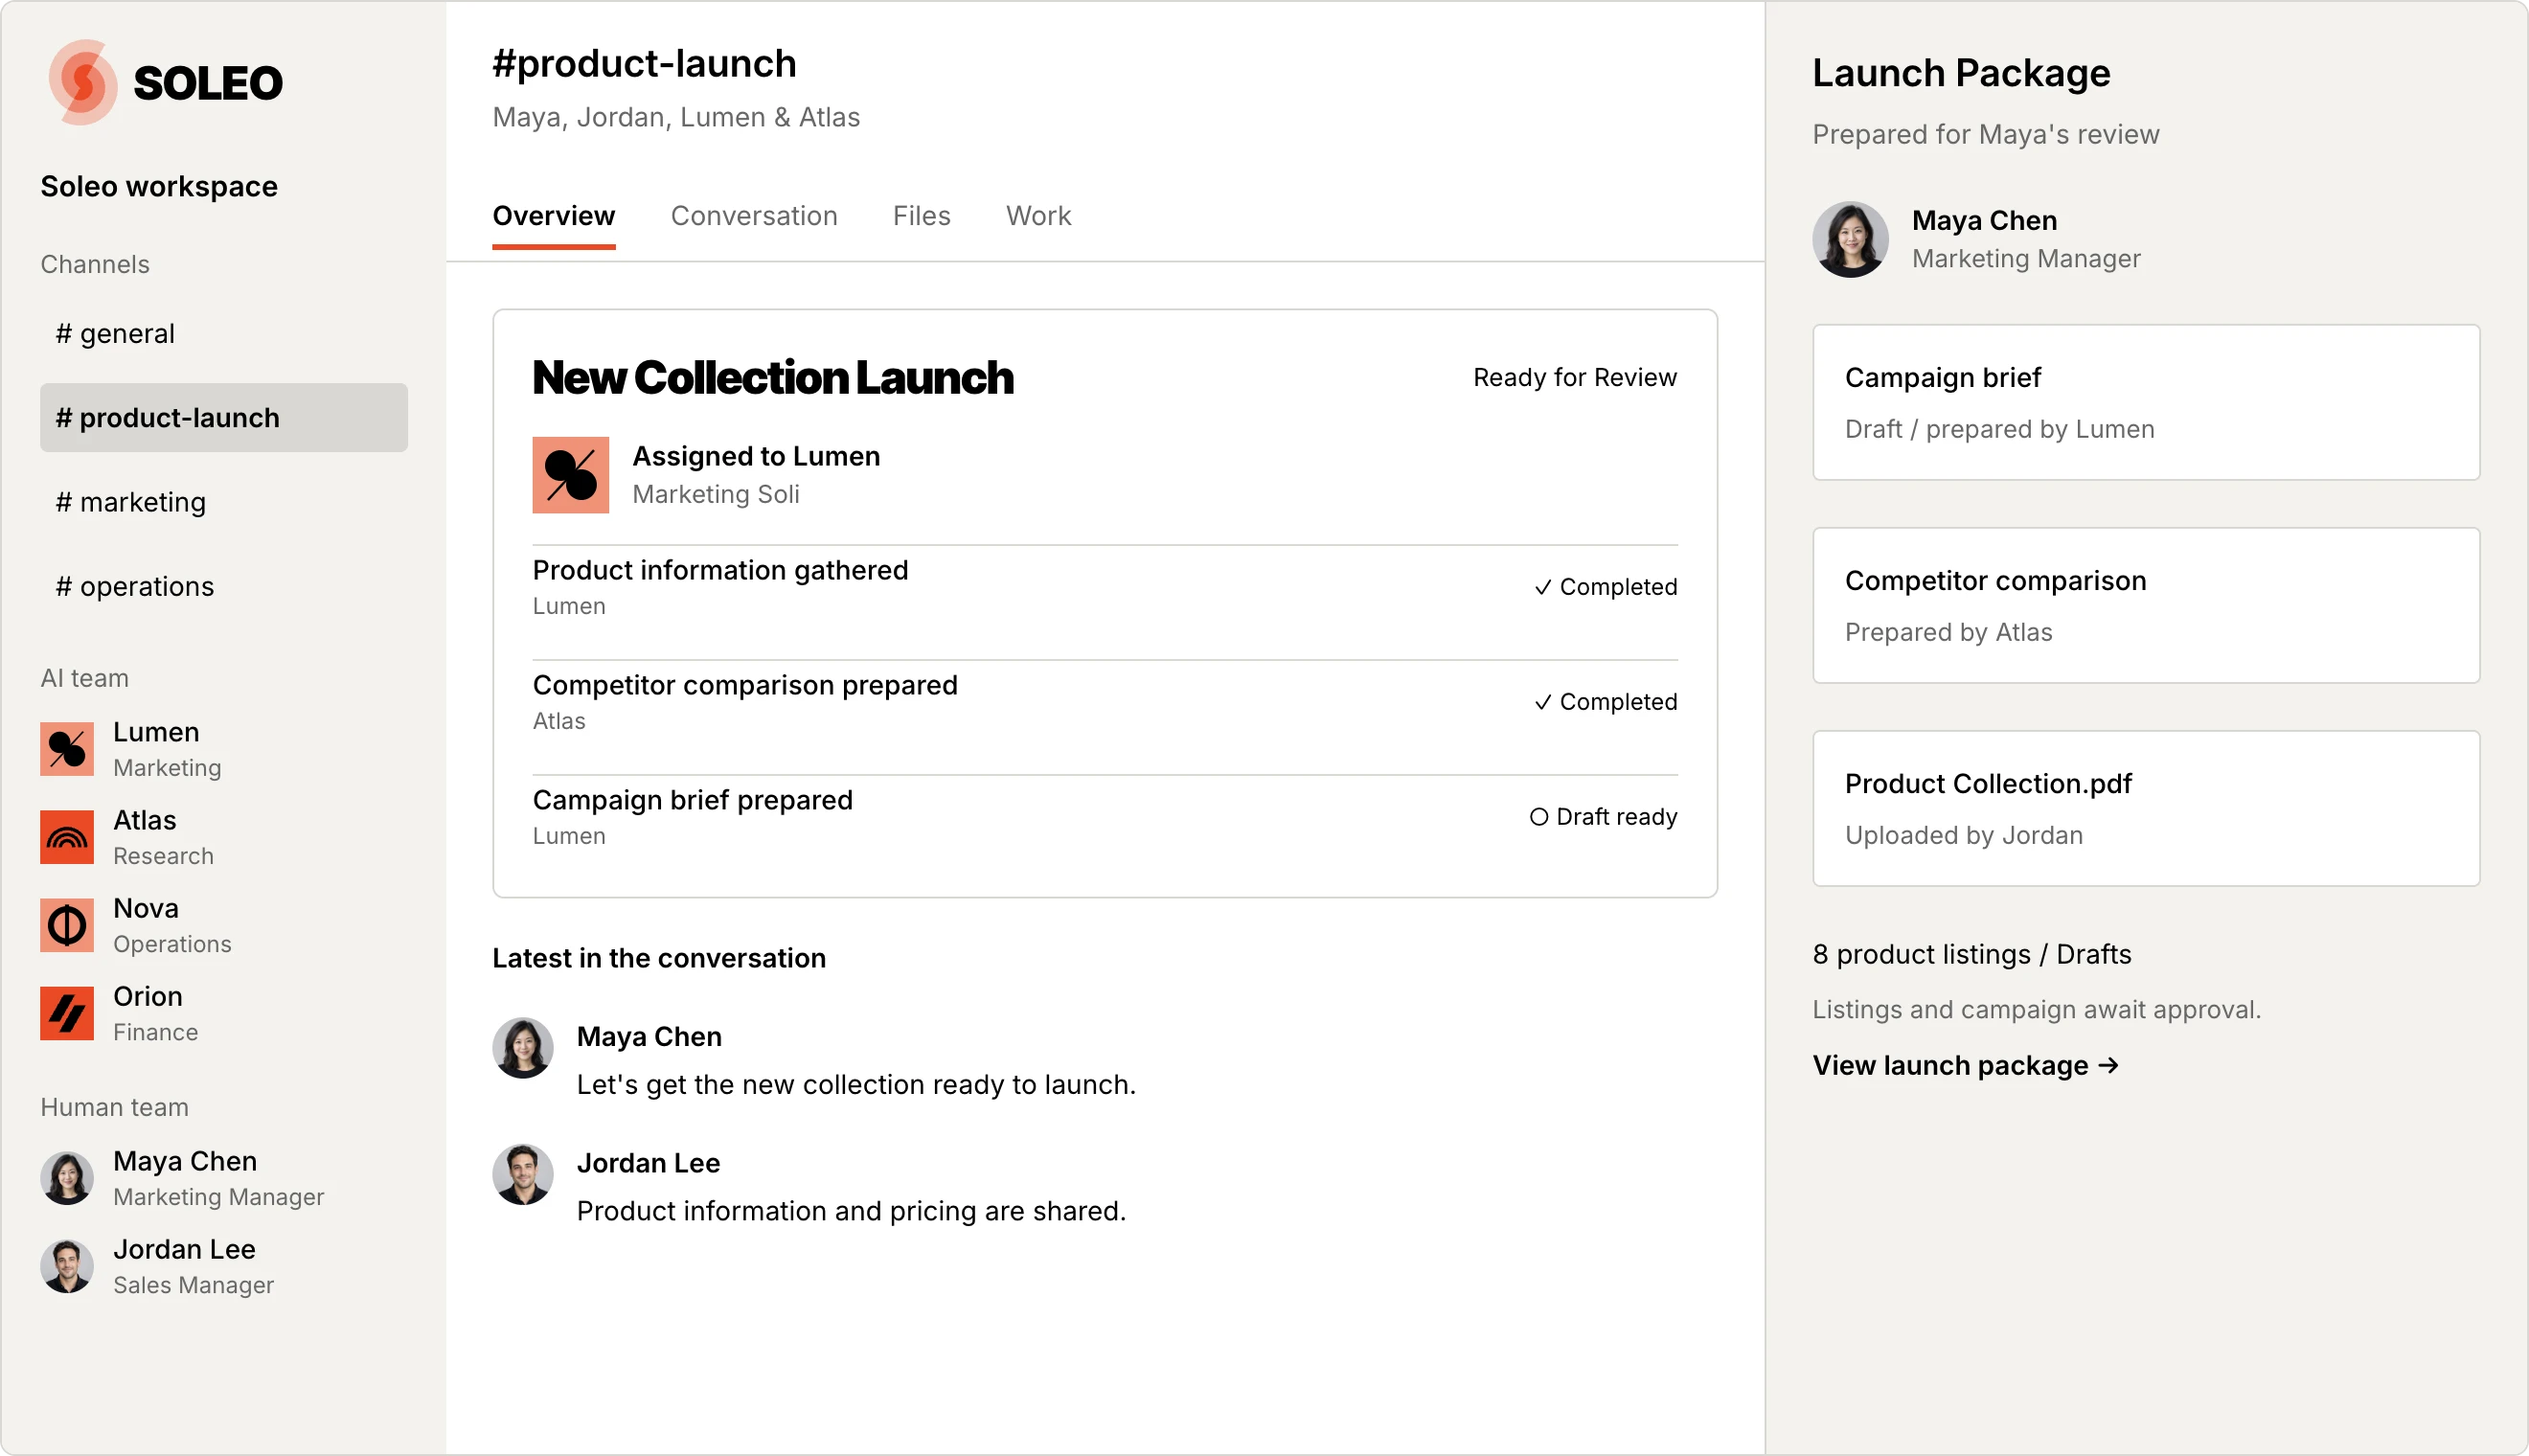Click Maya Chen's avatar in the conversation
This screenshot has height=1456, width=2529.
click(x=523, y=1048)
